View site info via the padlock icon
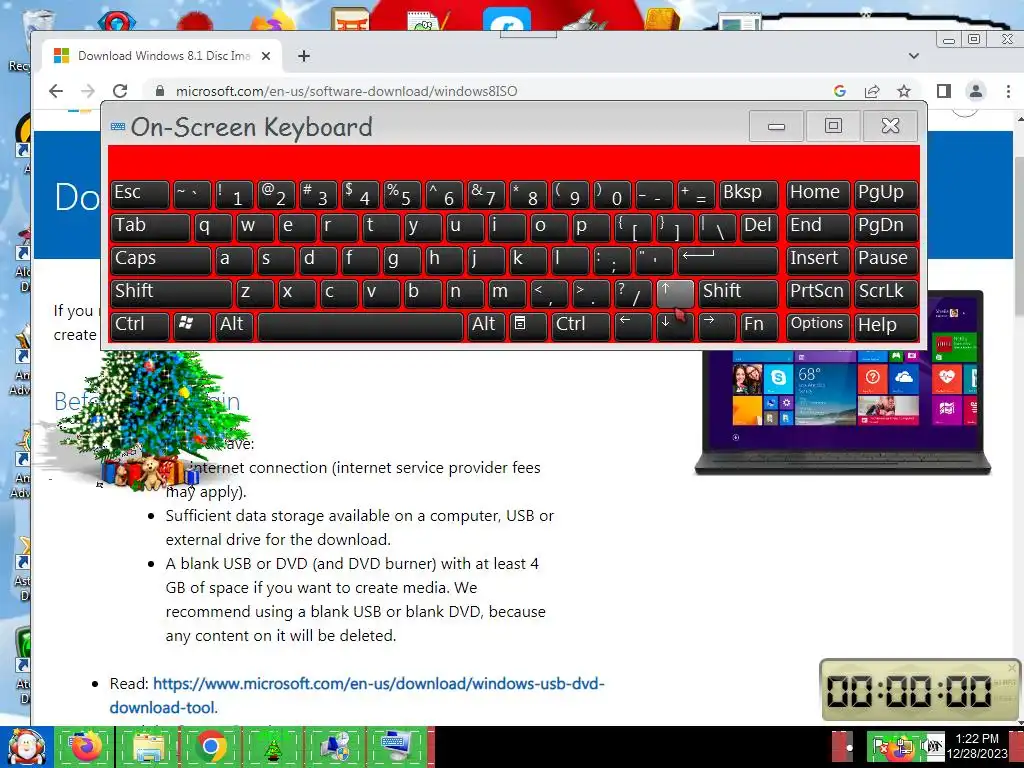Viewport: 1024px width, 768px height. click(x=160, y=91)
